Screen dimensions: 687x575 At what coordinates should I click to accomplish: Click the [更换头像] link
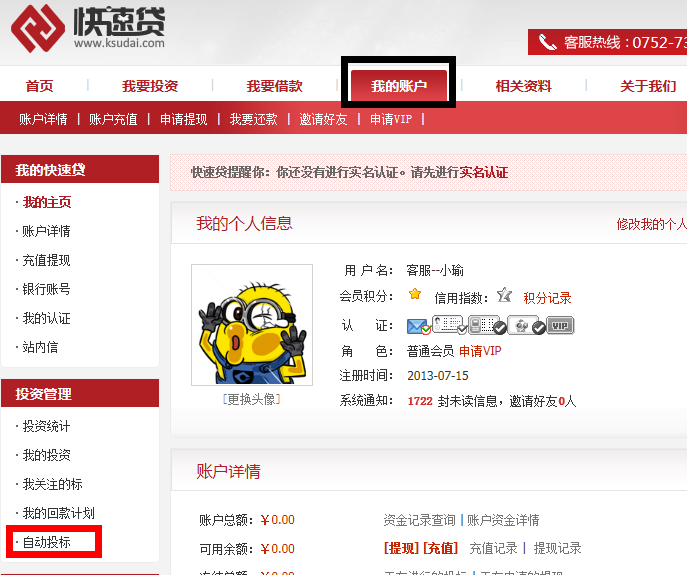[x=251, y=399]
